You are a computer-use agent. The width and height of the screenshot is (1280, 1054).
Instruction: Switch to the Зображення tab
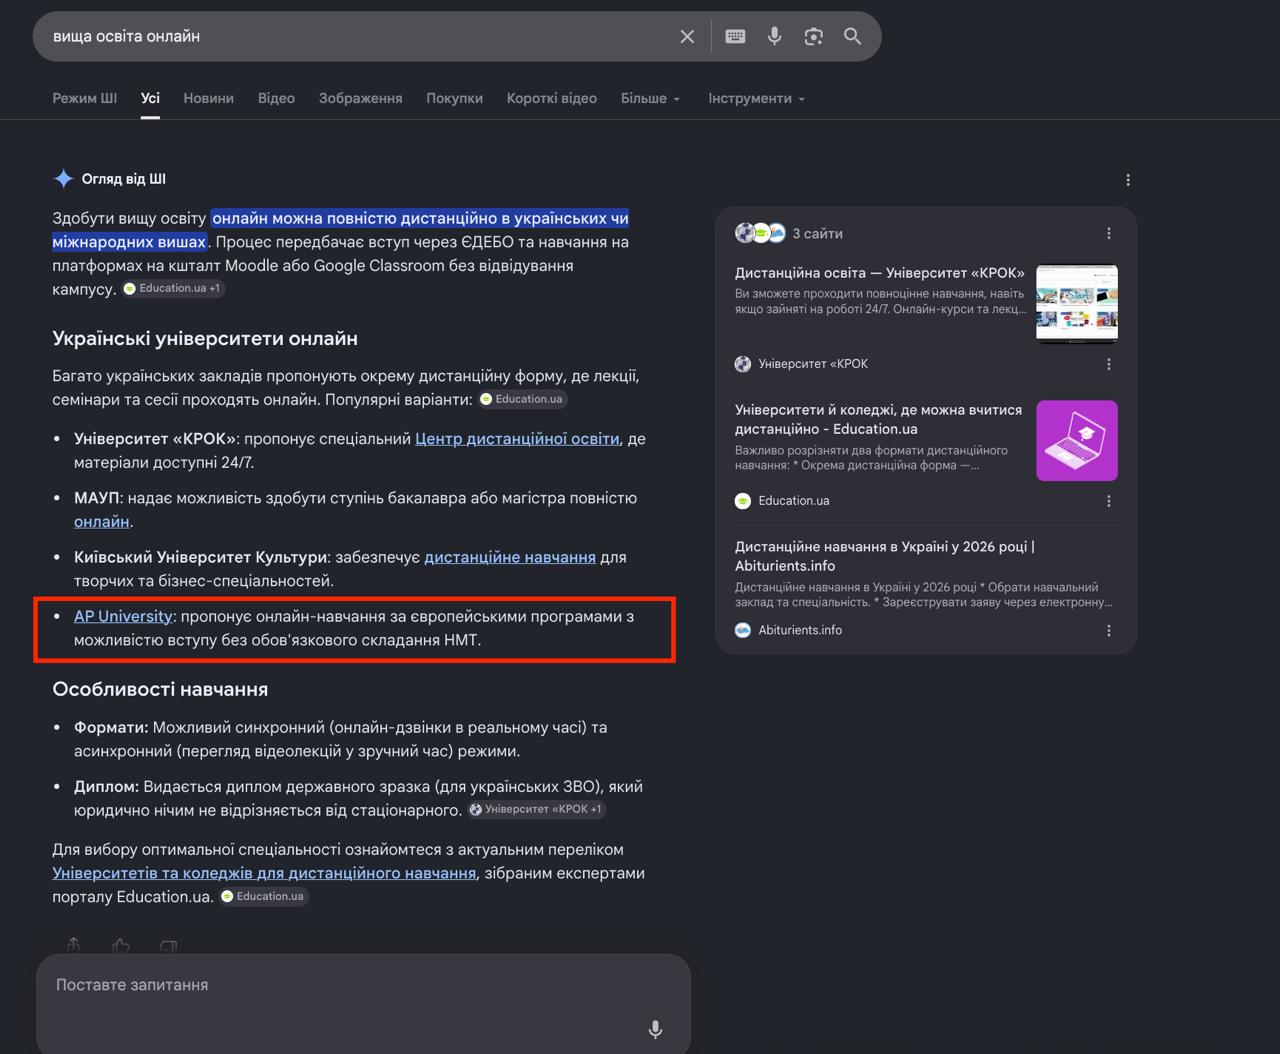(x=360, y=98)
